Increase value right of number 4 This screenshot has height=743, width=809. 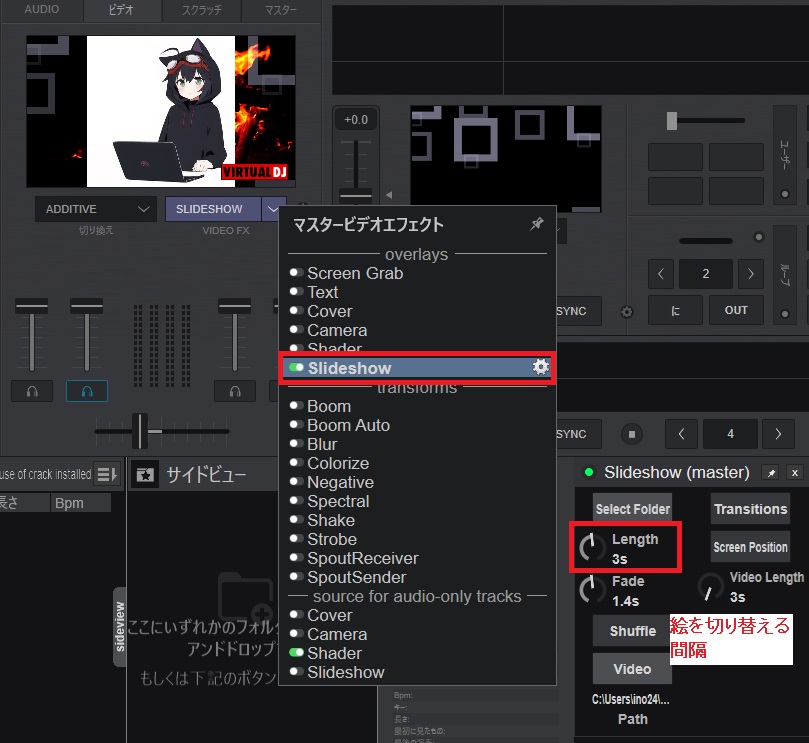click(778, 434)
